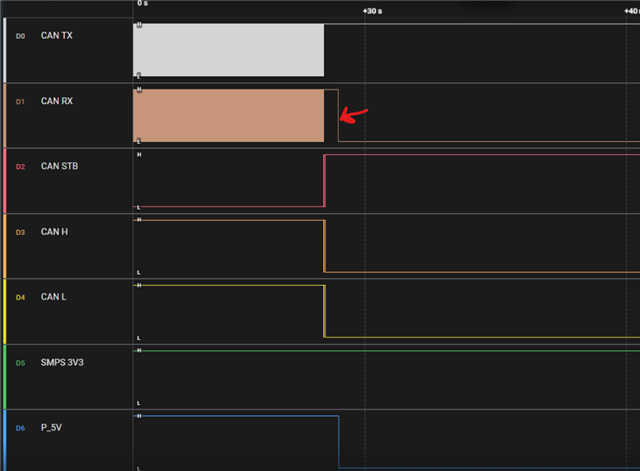The width and height of the screenshot is (640, 471).
Task: Select the CAN RX channel label
Action: (x=57, y=101)
